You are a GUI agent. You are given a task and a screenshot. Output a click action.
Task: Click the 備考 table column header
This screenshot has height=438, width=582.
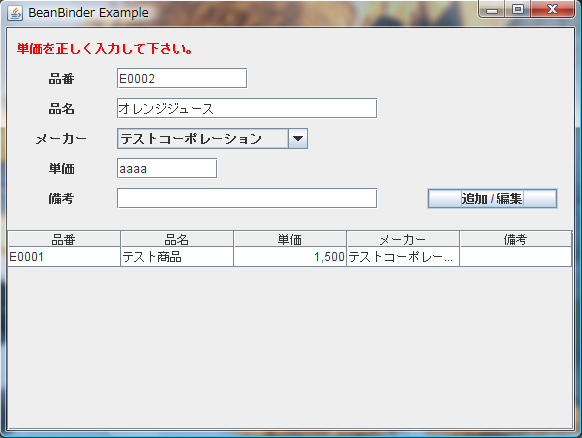coord(516,239)
